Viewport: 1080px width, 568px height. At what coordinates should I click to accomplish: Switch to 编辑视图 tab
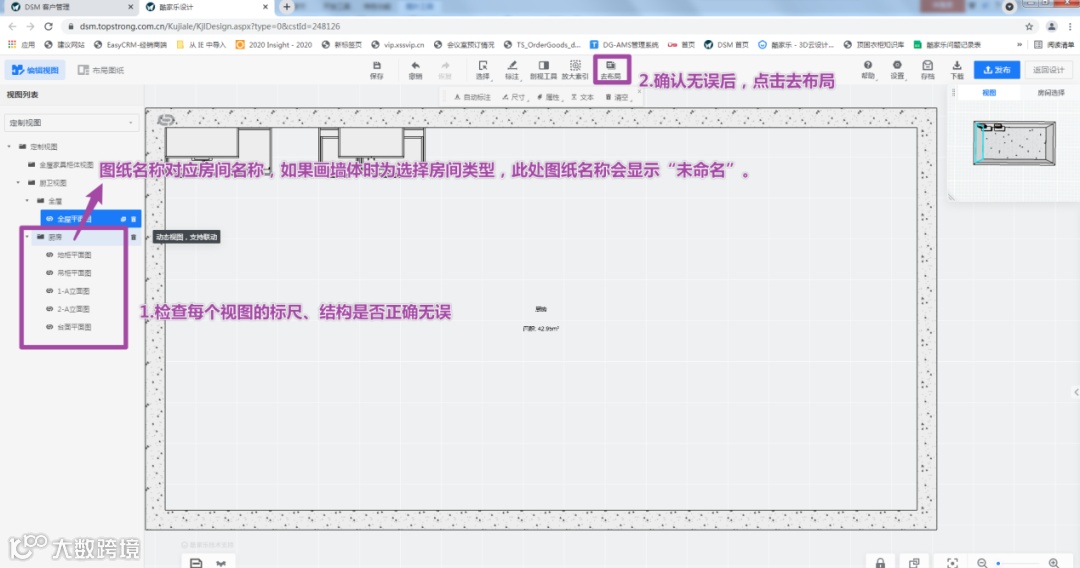point(35,70)
